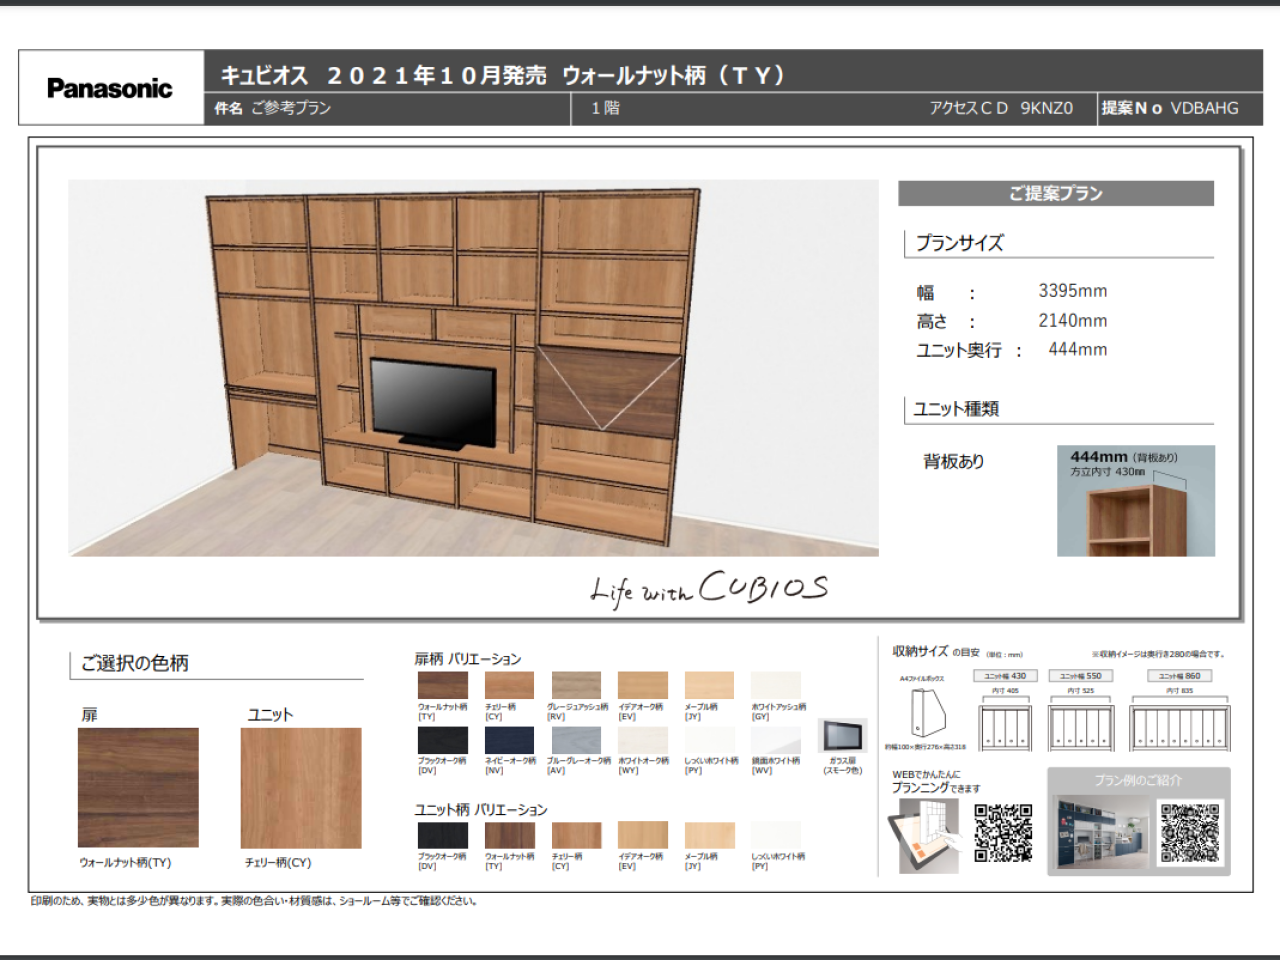The image size is (1280, 960).
Task: Click the Panasonic logo
Action: (x=110, y=88)
